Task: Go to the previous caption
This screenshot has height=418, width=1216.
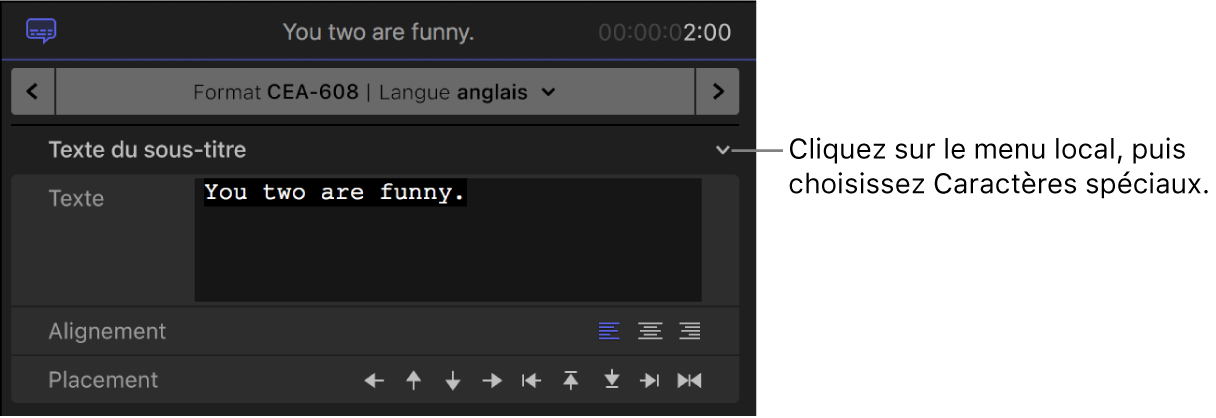Action: coord(33,92)
